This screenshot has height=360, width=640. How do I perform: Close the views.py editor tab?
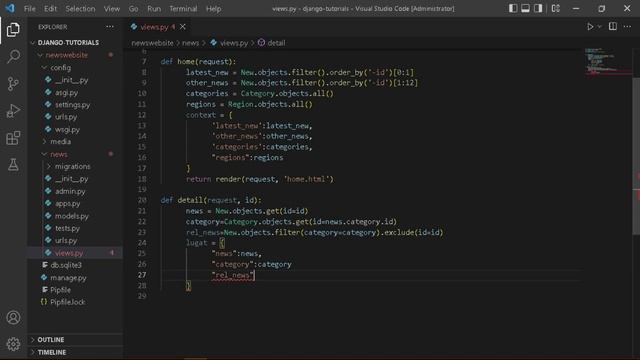(183, 27)
